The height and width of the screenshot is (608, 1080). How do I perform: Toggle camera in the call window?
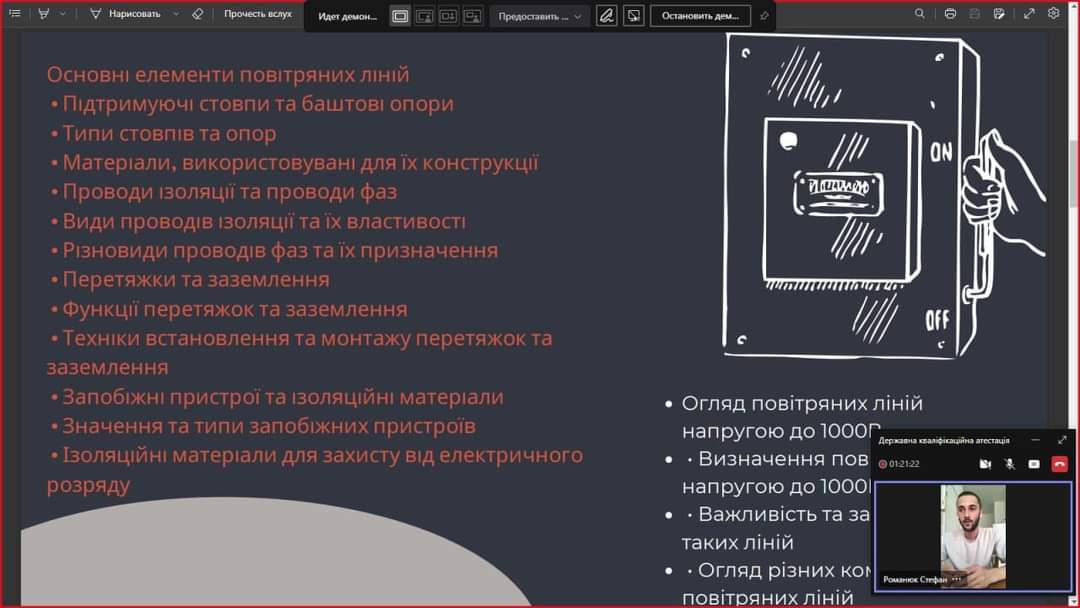pyautogui.click(x=985, y=464)
